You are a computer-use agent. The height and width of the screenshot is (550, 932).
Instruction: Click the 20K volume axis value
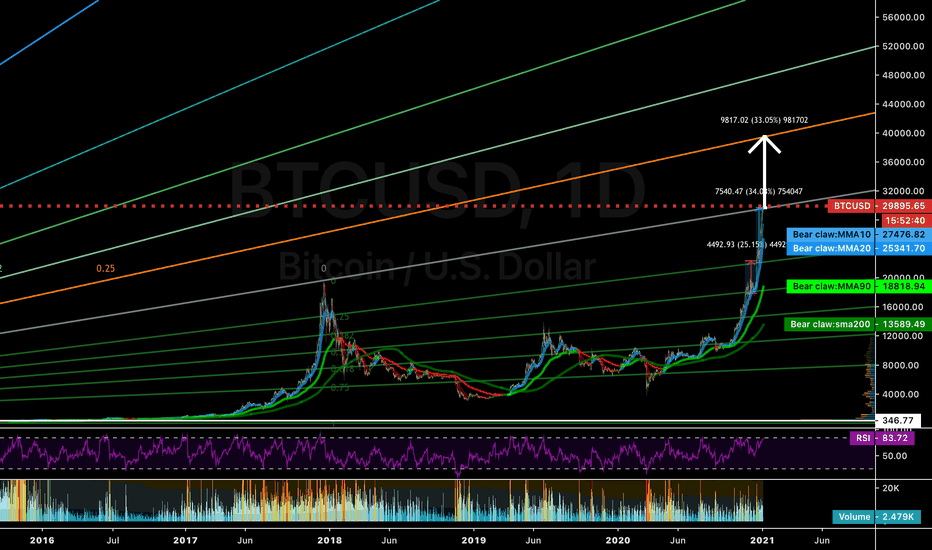890,488
